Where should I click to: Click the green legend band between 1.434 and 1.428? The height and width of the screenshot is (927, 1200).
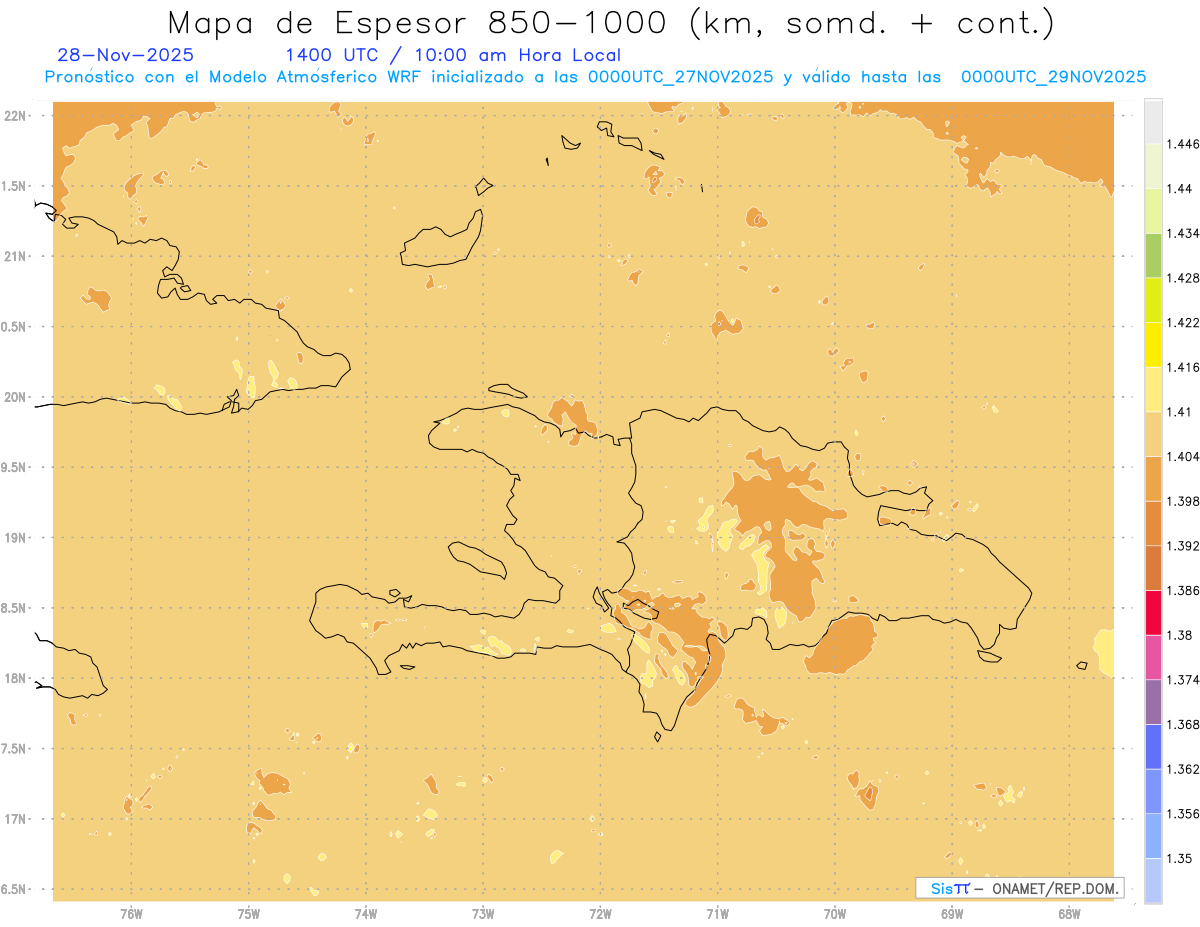[1153, 255]
